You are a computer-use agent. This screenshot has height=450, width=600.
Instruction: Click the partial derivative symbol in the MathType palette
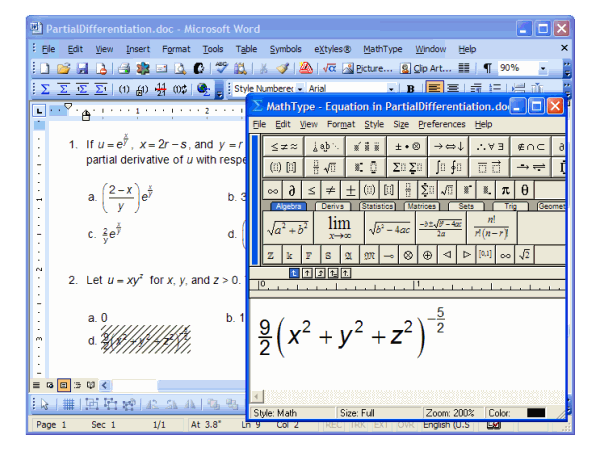click(x=291, y=189)
